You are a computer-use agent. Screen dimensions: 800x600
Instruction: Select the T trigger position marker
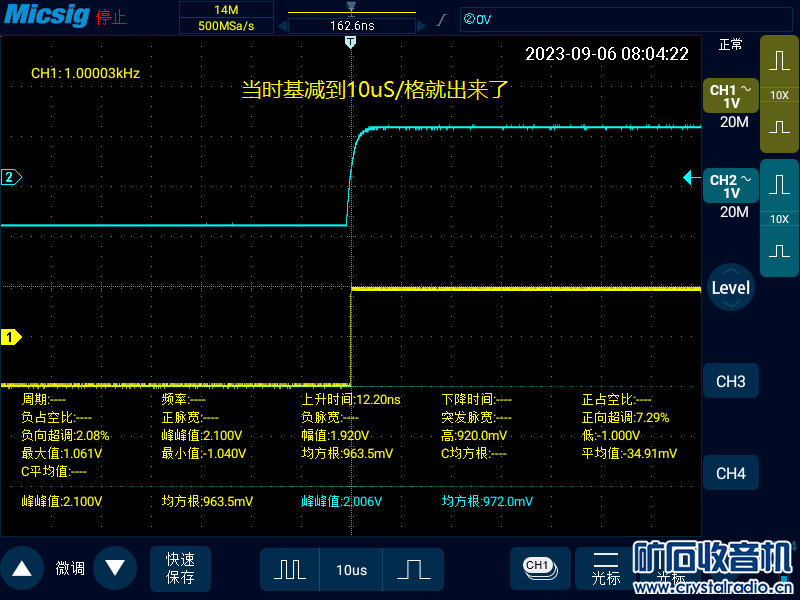point(351,42)
